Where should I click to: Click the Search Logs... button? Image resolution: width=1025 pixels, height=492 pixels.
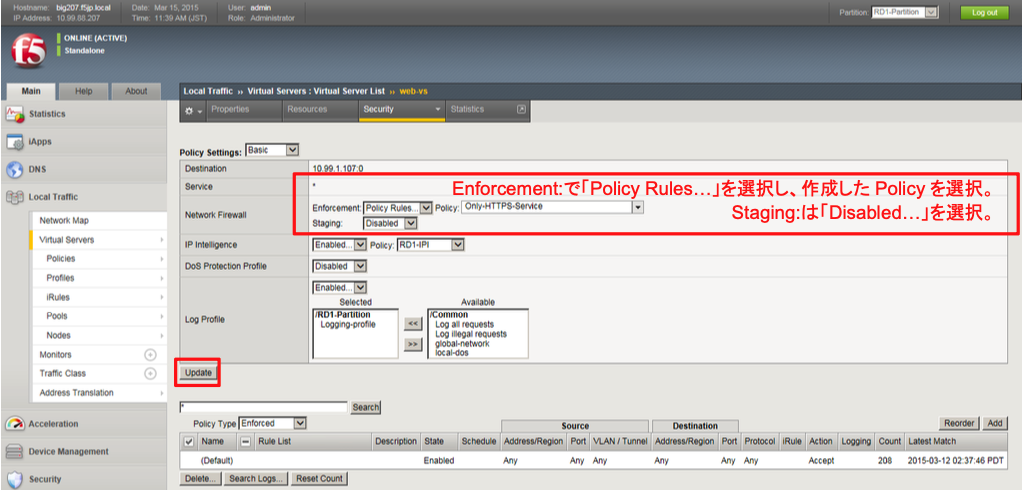click(x=256, y=478)
